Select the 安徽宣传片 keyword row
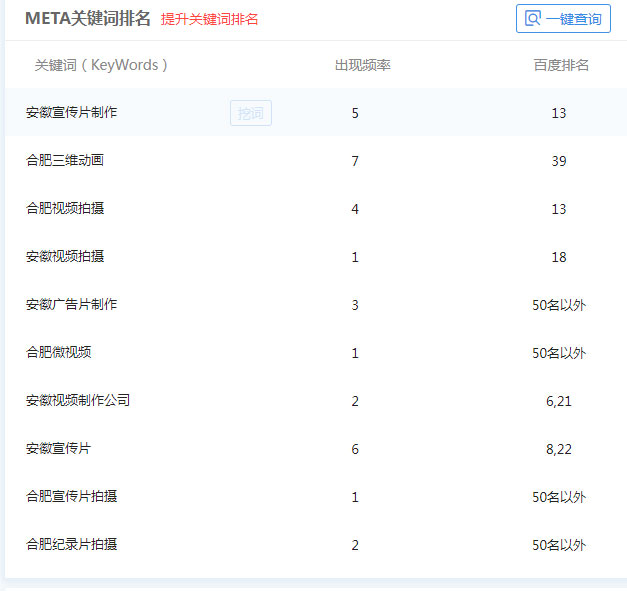627x591 pixels. [58, 448]
